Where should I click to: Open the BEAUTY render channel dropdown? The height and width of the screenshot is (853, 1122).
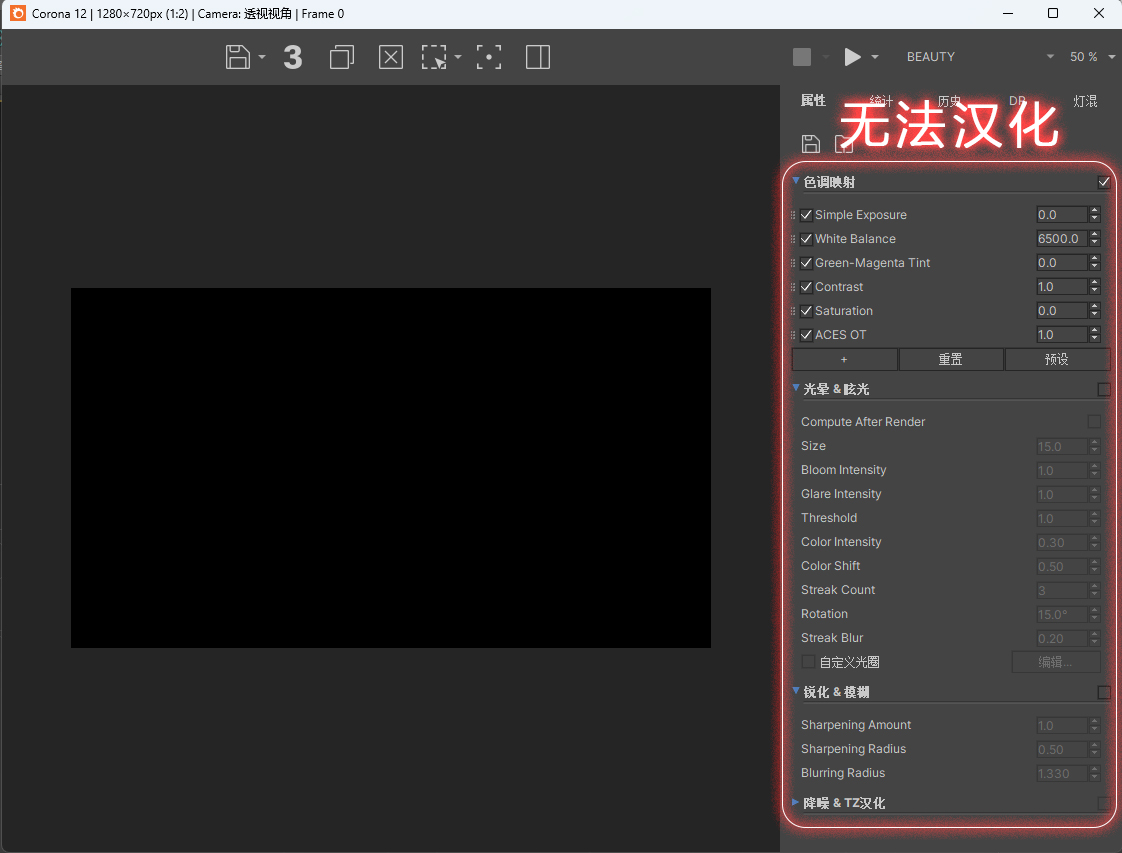(x=975, y=57)
